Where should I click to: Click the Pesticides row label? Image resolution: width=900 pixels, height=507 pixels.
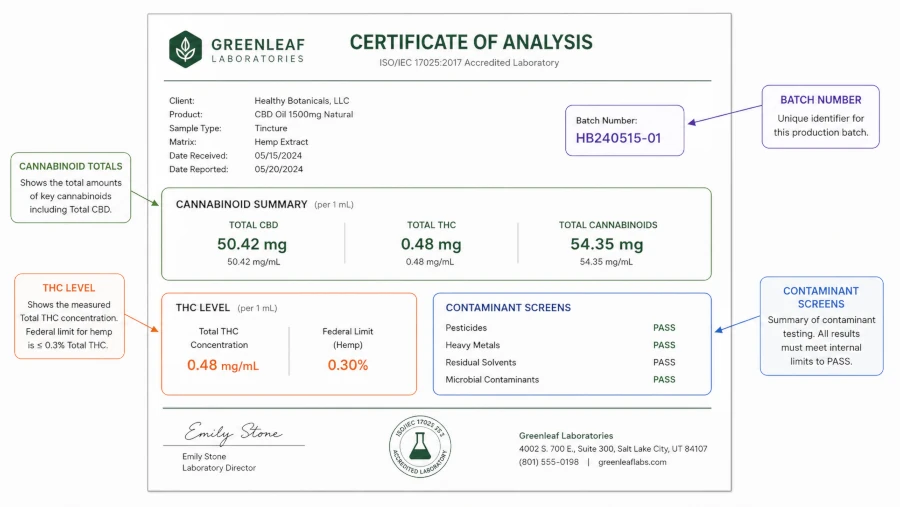(466, 328)
